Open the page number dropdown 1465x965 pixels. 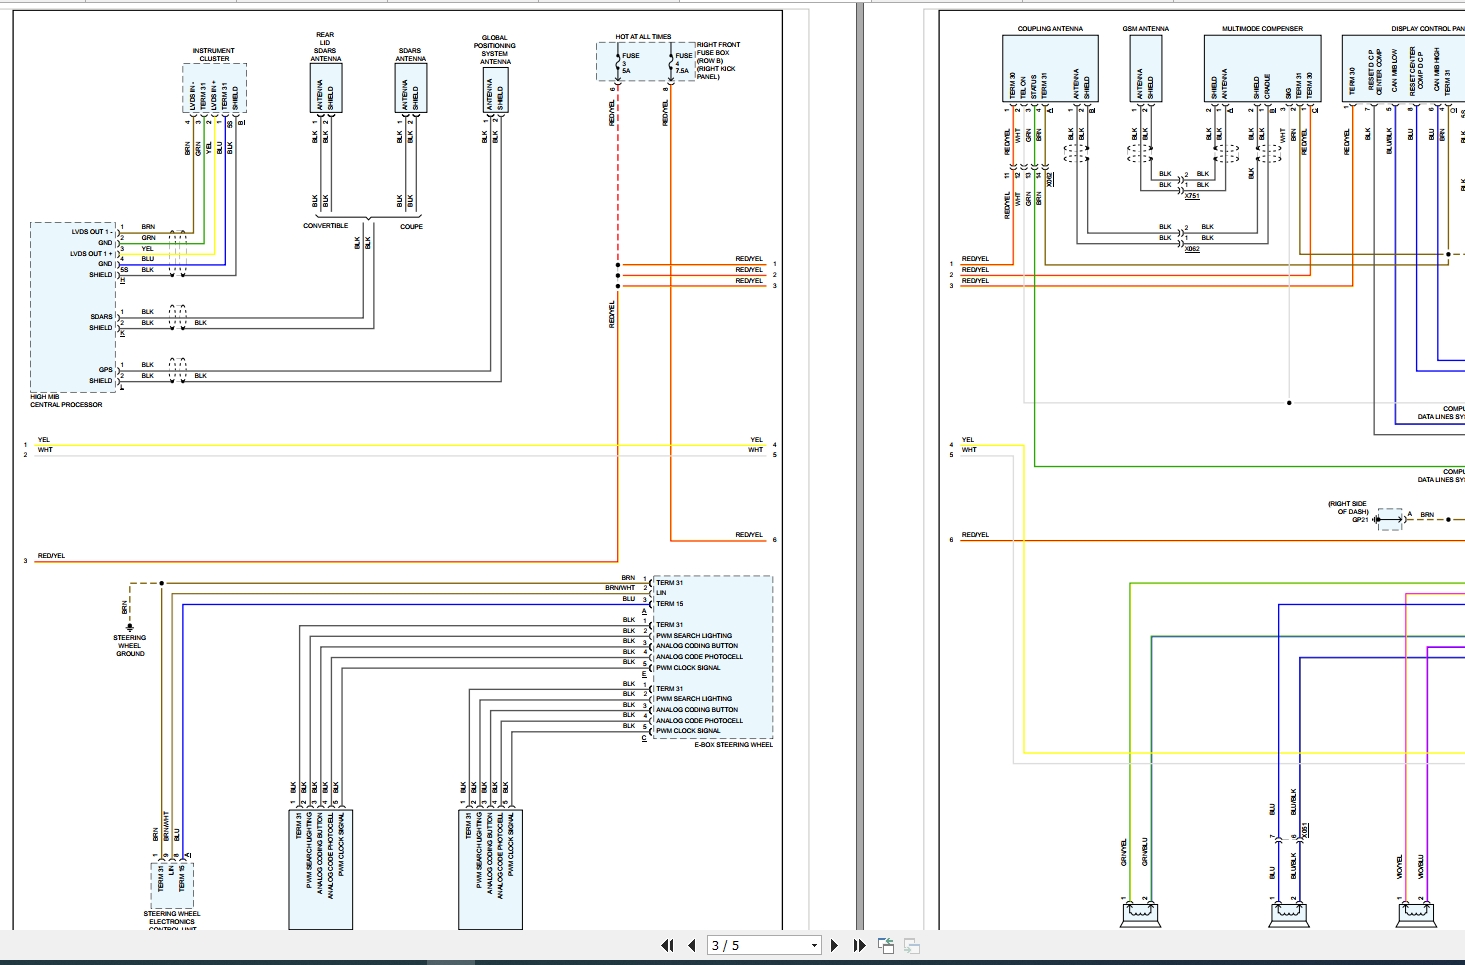(814, 945)
